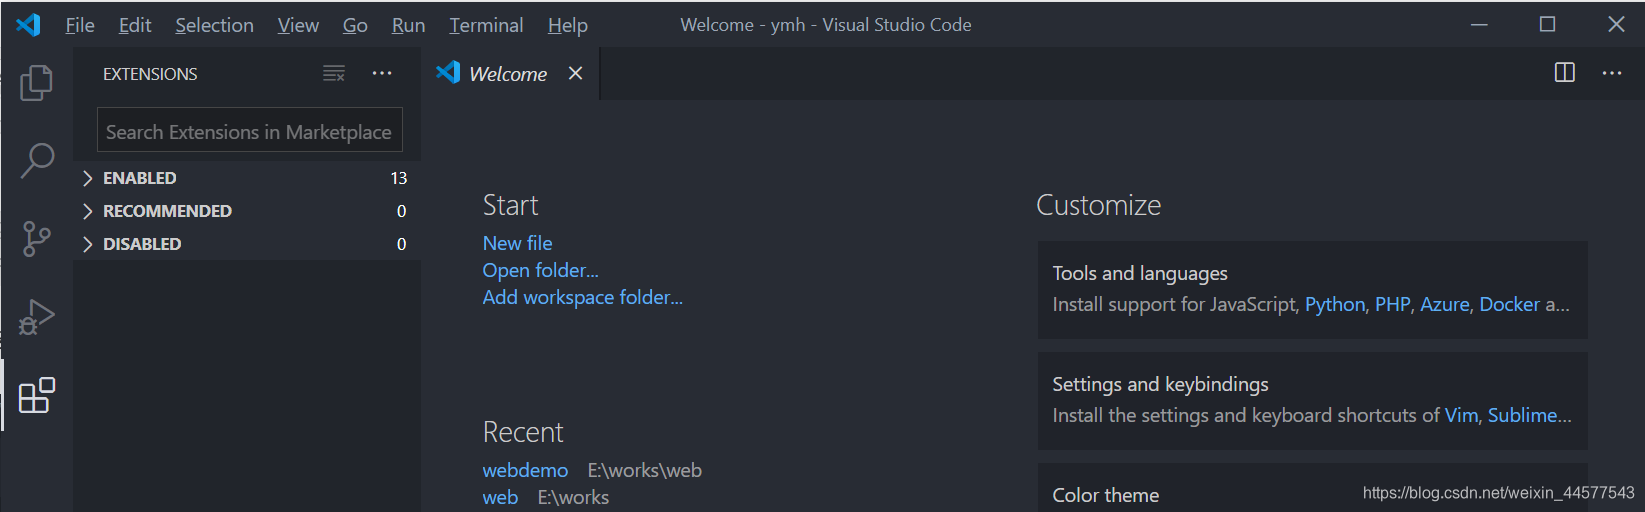Open the Selection menu
This screenshot has height=512, width=1645.
[x=214, y=25]
